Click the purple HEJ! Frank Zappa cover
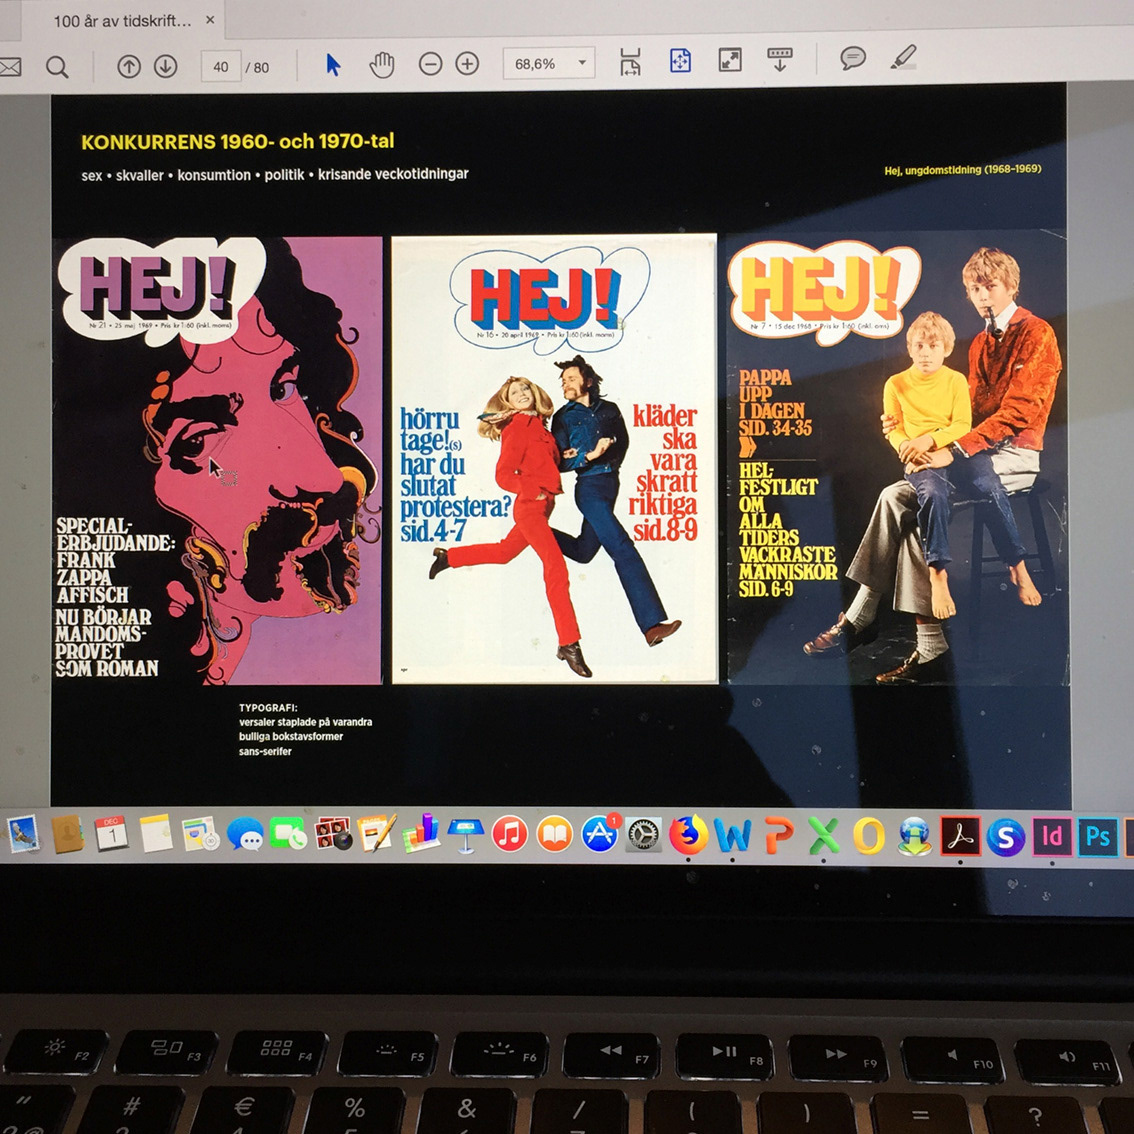This screenshot has height=1134, width=1134. click(218, 461)
